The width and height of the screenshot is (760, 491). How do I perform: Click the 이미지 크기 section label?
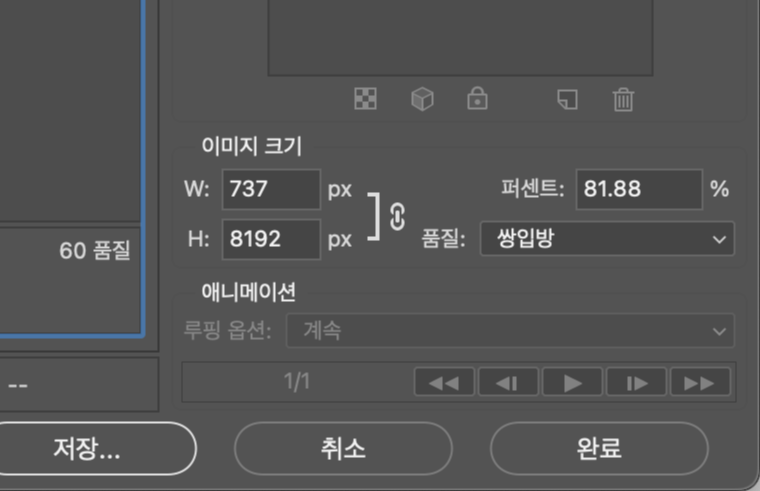252,146
